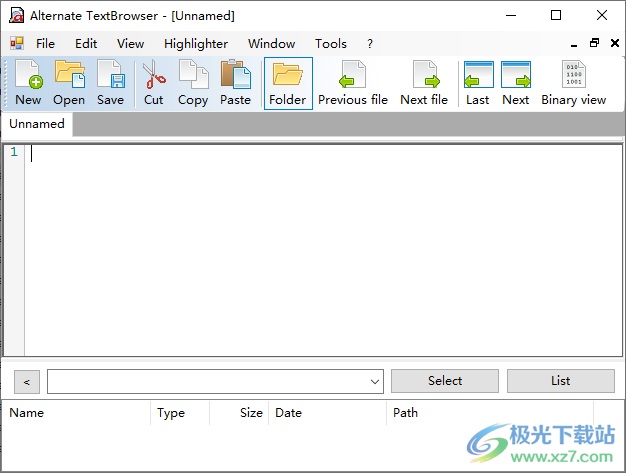Screen dimensions: 626x473
Task: Close the inner Unnamed document
Action: coord(615,43)
